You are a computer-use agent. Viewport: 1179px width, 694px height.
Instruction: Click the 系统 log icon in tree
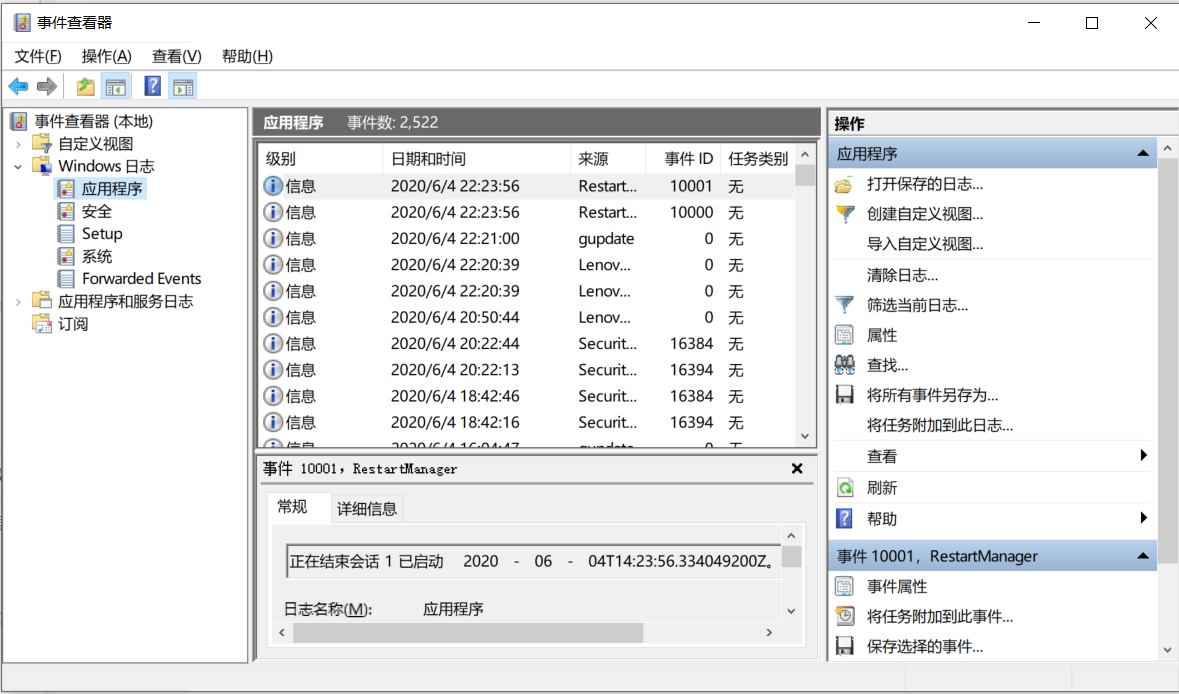(66, 256)
